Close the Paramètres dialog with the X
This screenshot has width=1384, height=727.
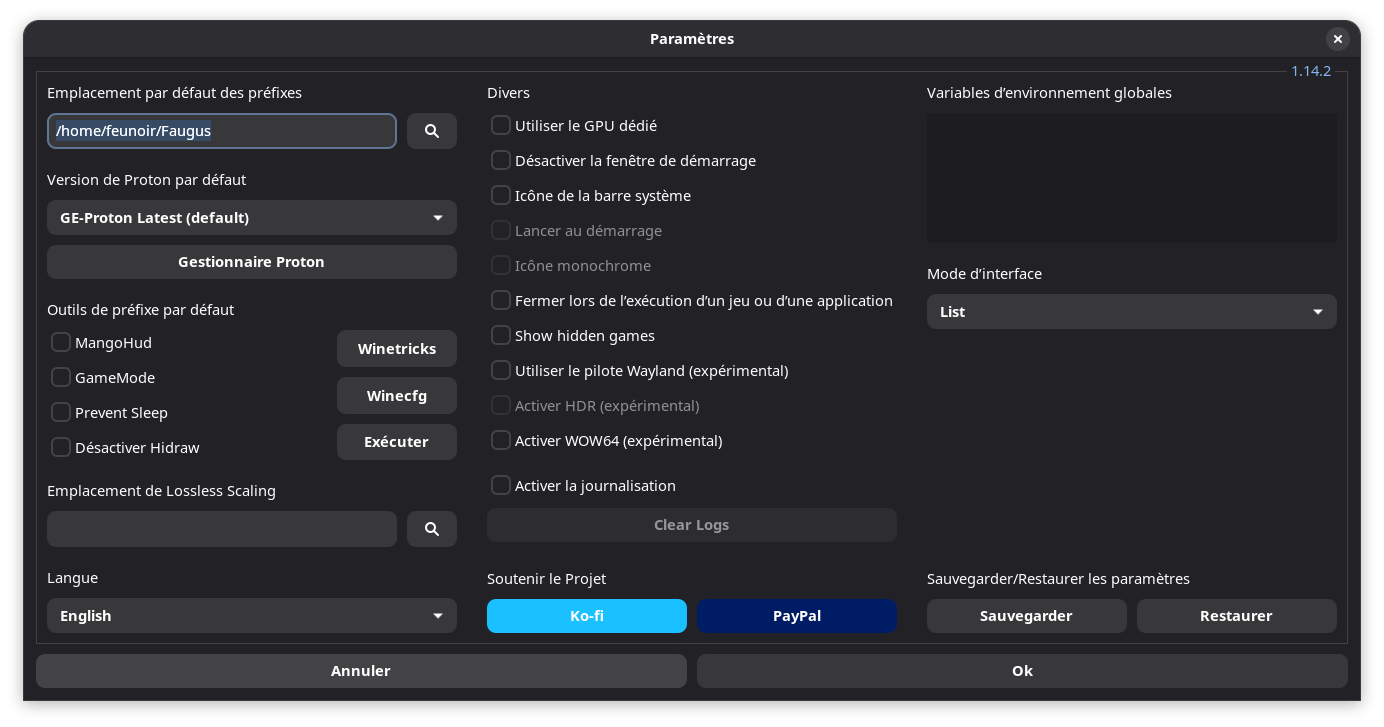point(1337,39)
